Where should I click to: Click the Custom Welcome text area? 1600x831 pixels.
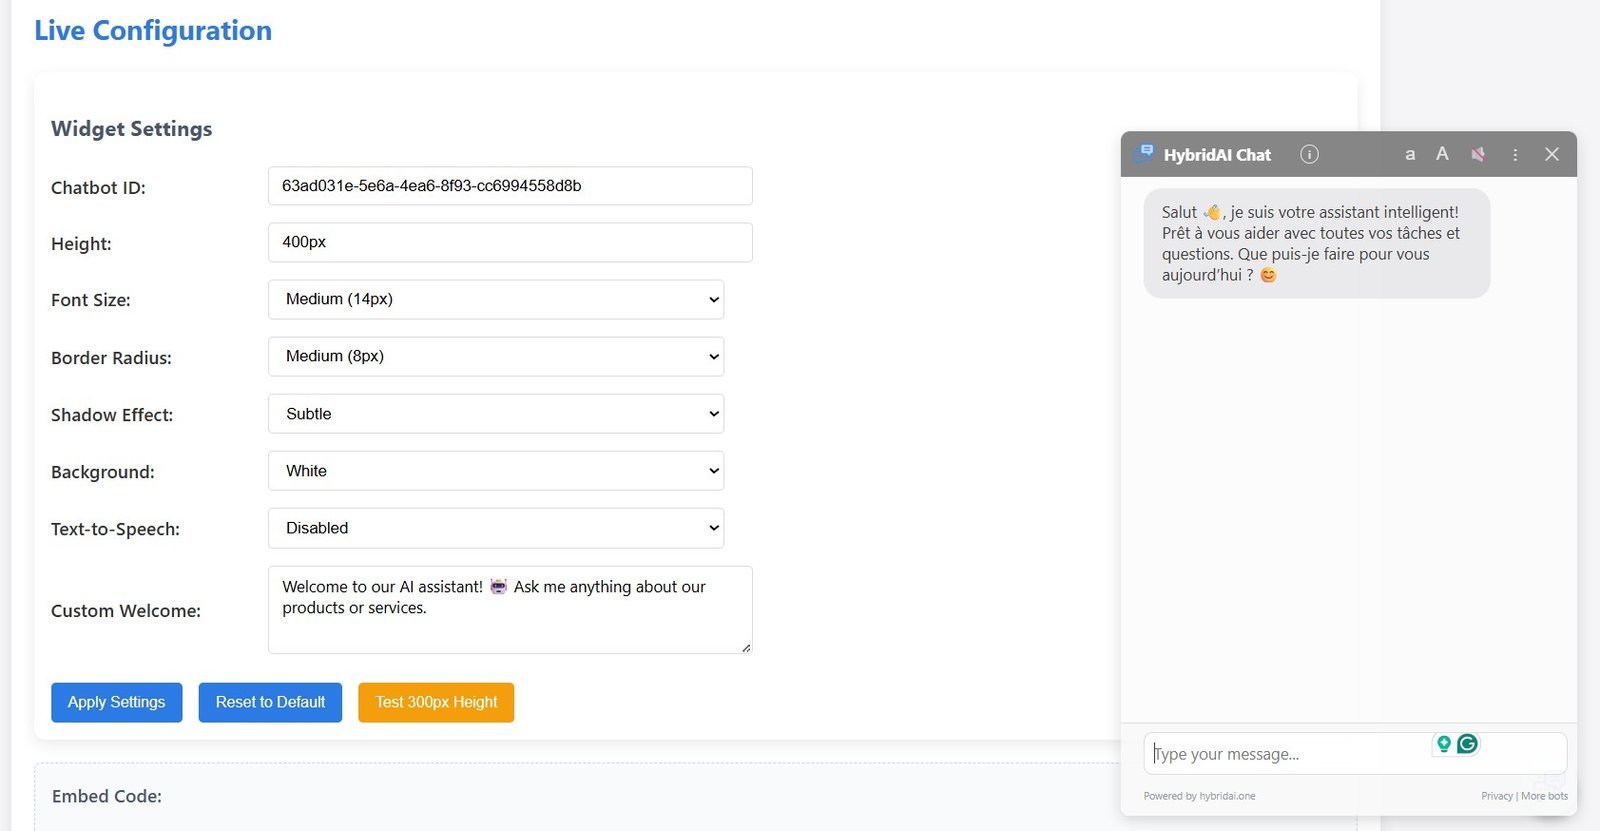pos(510,610)
